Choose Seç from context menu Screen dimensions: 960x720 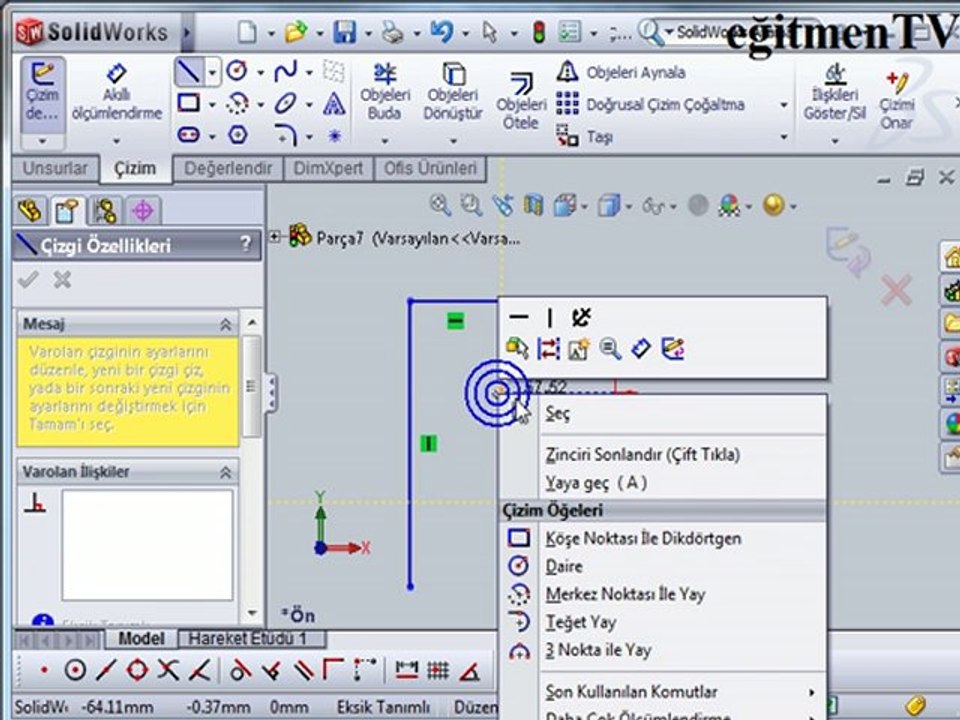click(x=661, y=414)
